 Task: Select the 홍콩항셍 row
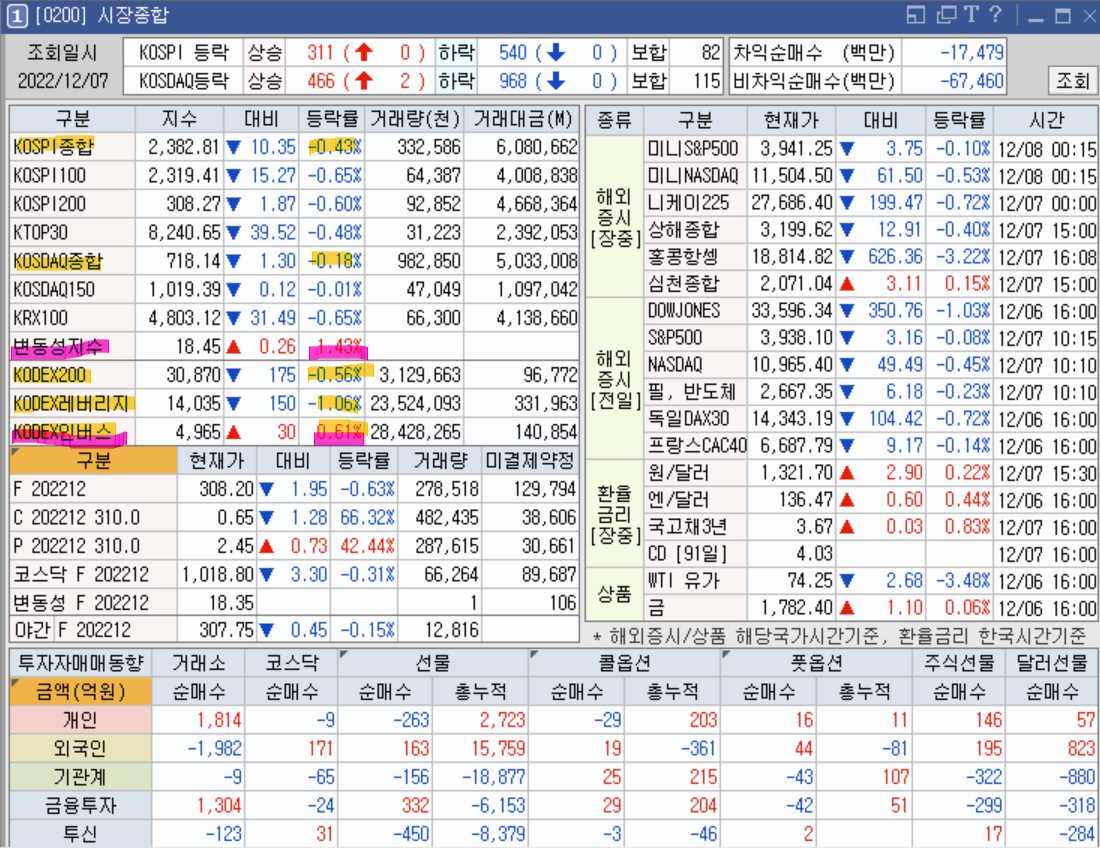pyautogui.click(x=871, y=257)
